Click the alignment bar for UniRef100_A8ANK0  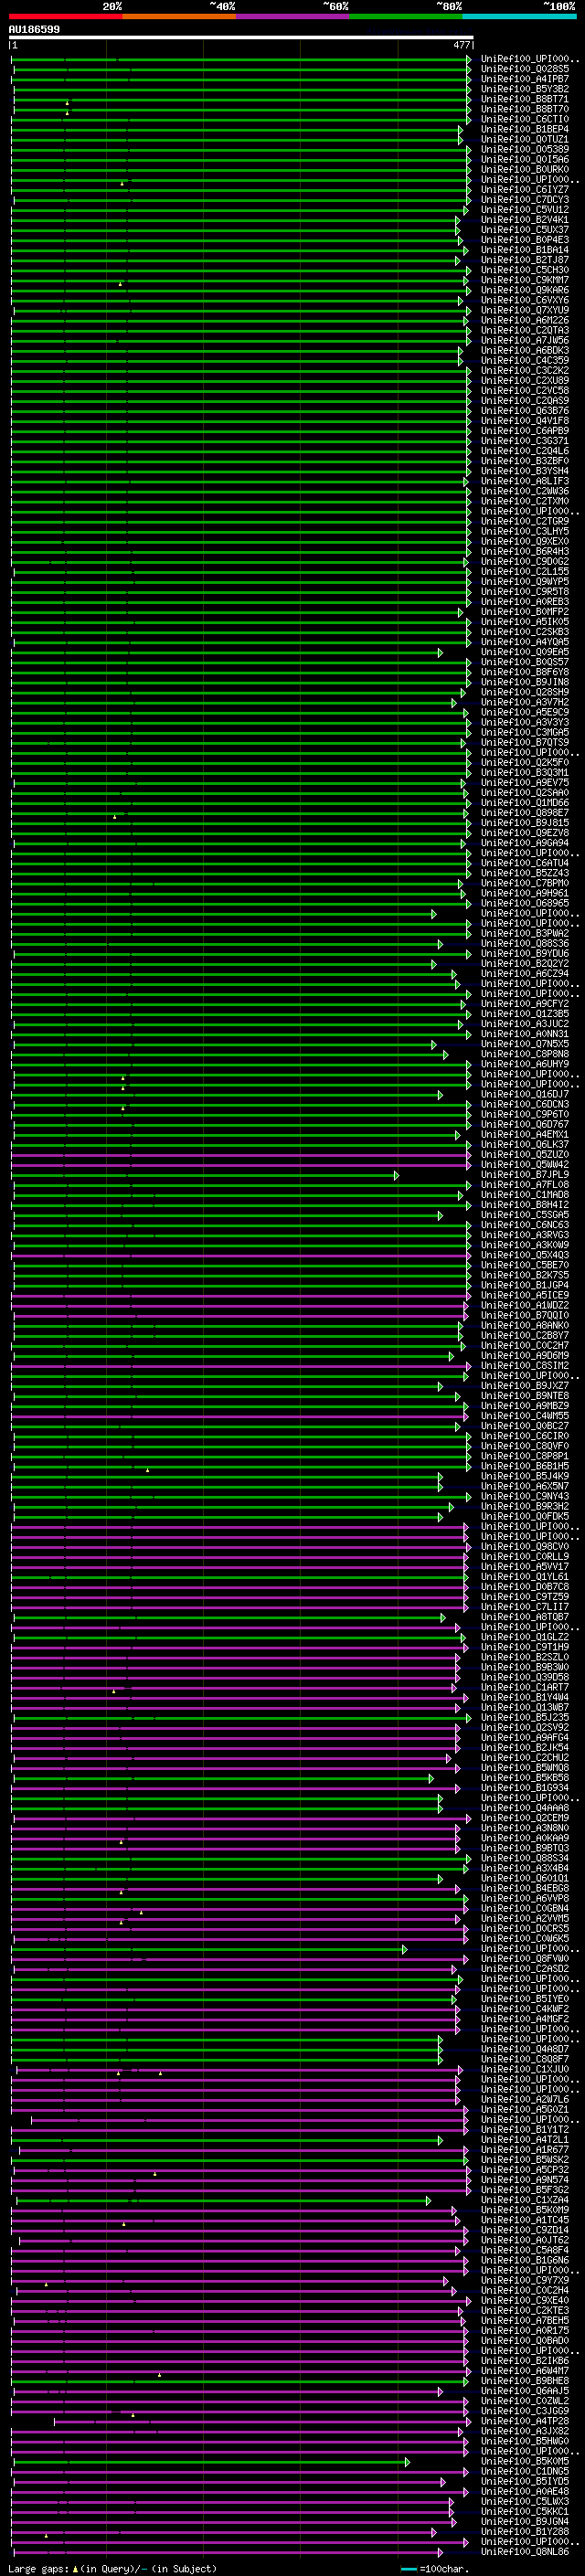pos(238,1325)
